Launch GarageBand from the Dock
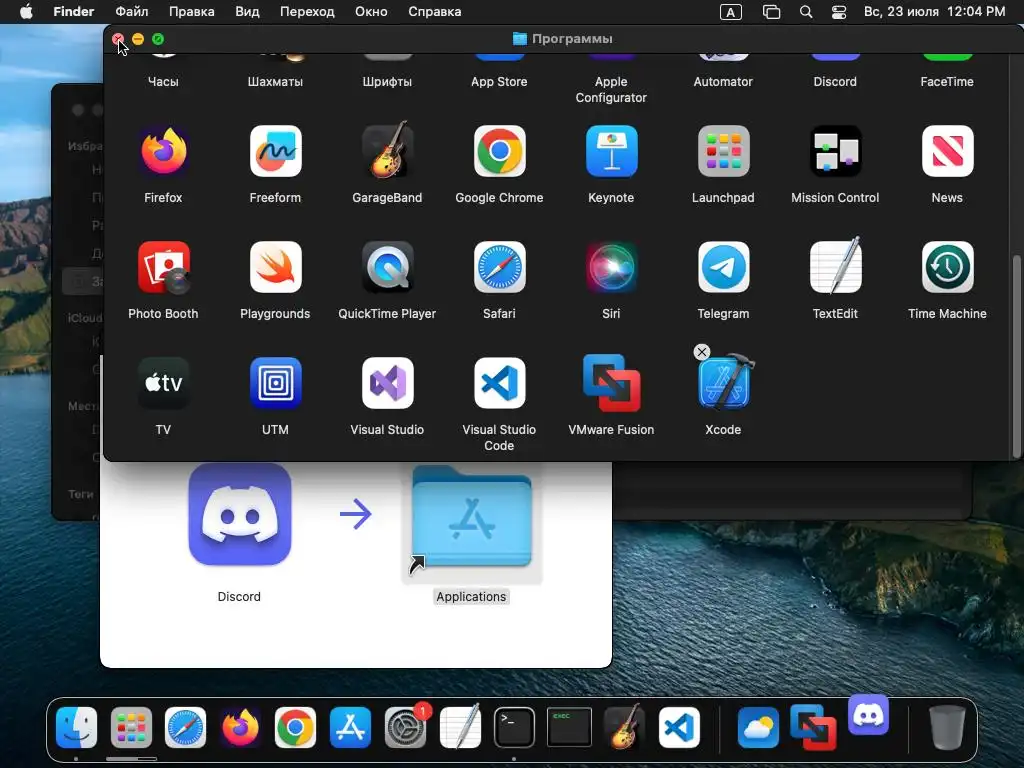Viewport: 1024px width, 768px height. click(x=624, y=726)
